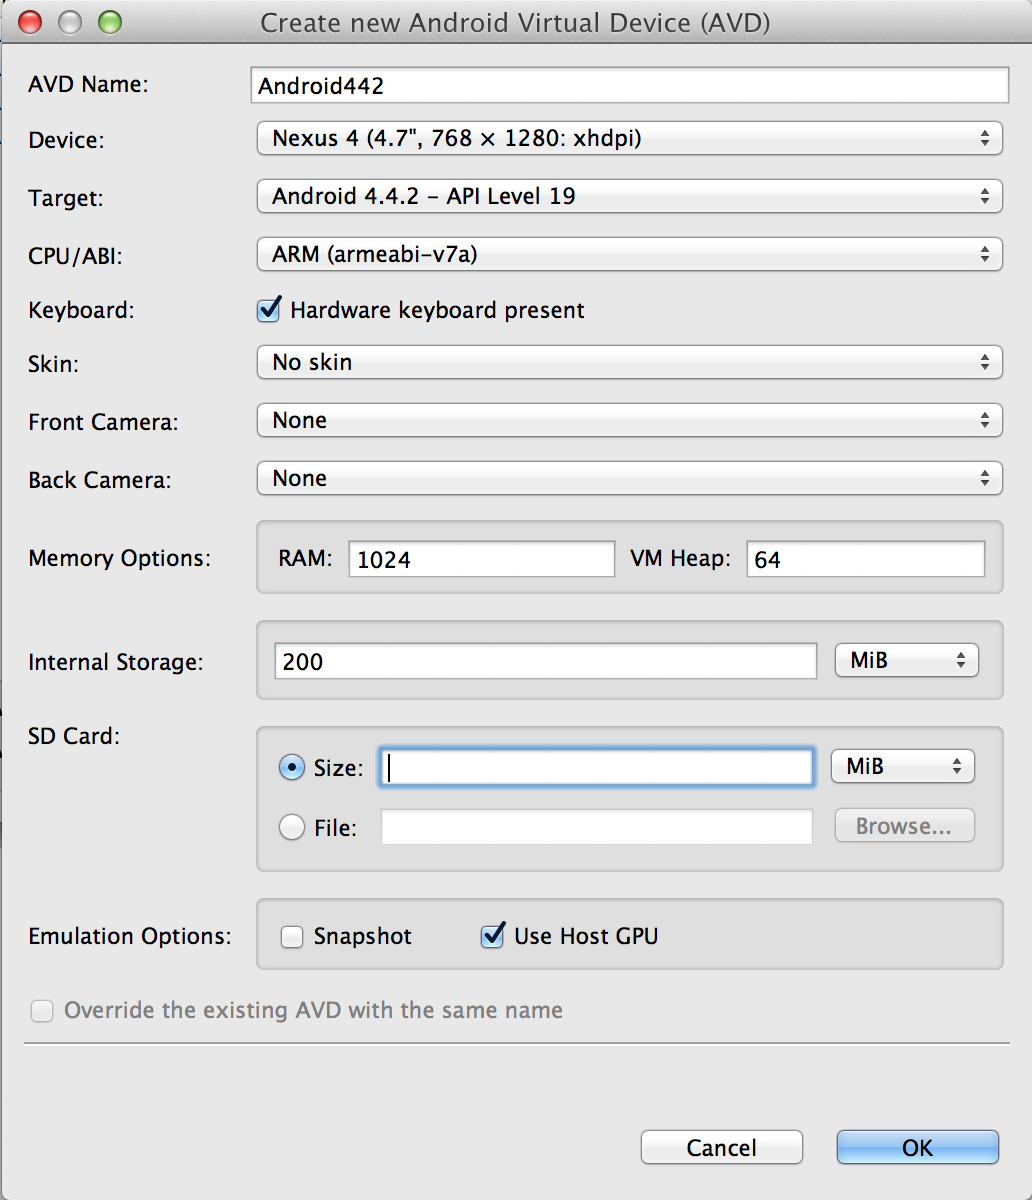Click the SD Card Size text field
The width and height of the screenshot is (1032, 1200).
click(x=596, y=768)
